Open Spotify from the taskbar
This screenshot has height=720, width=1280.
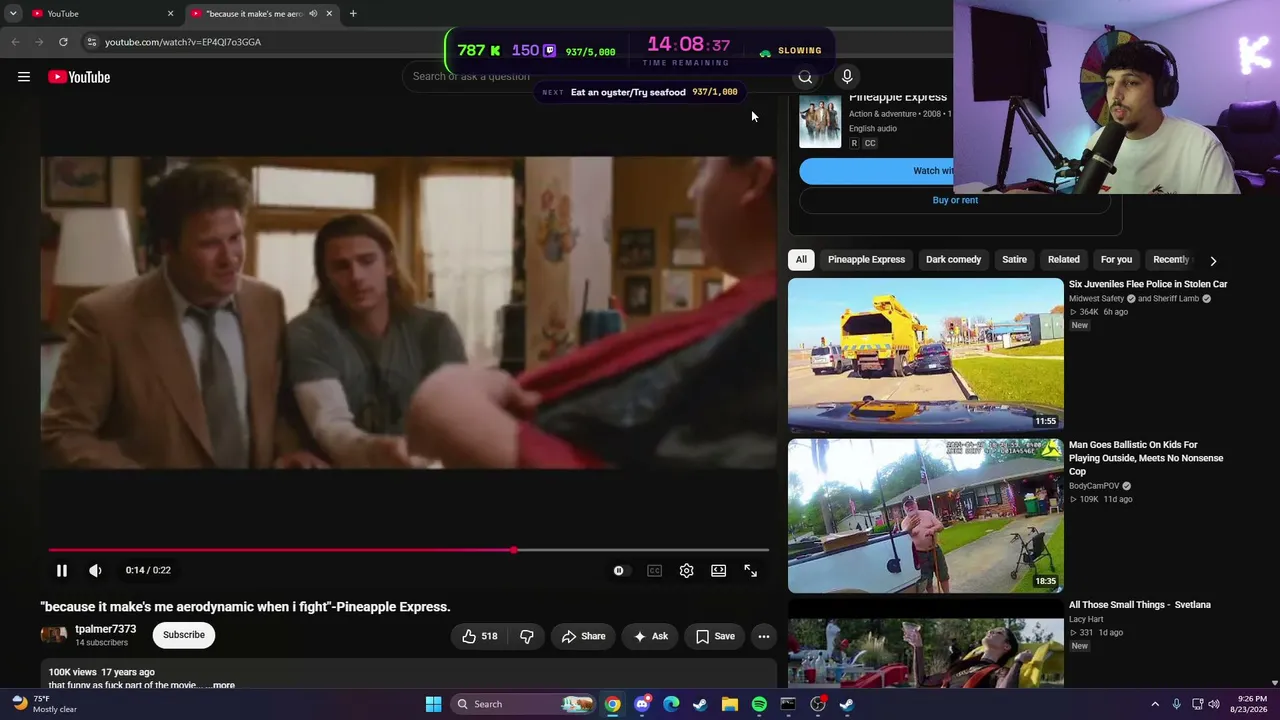click(759, 704)
